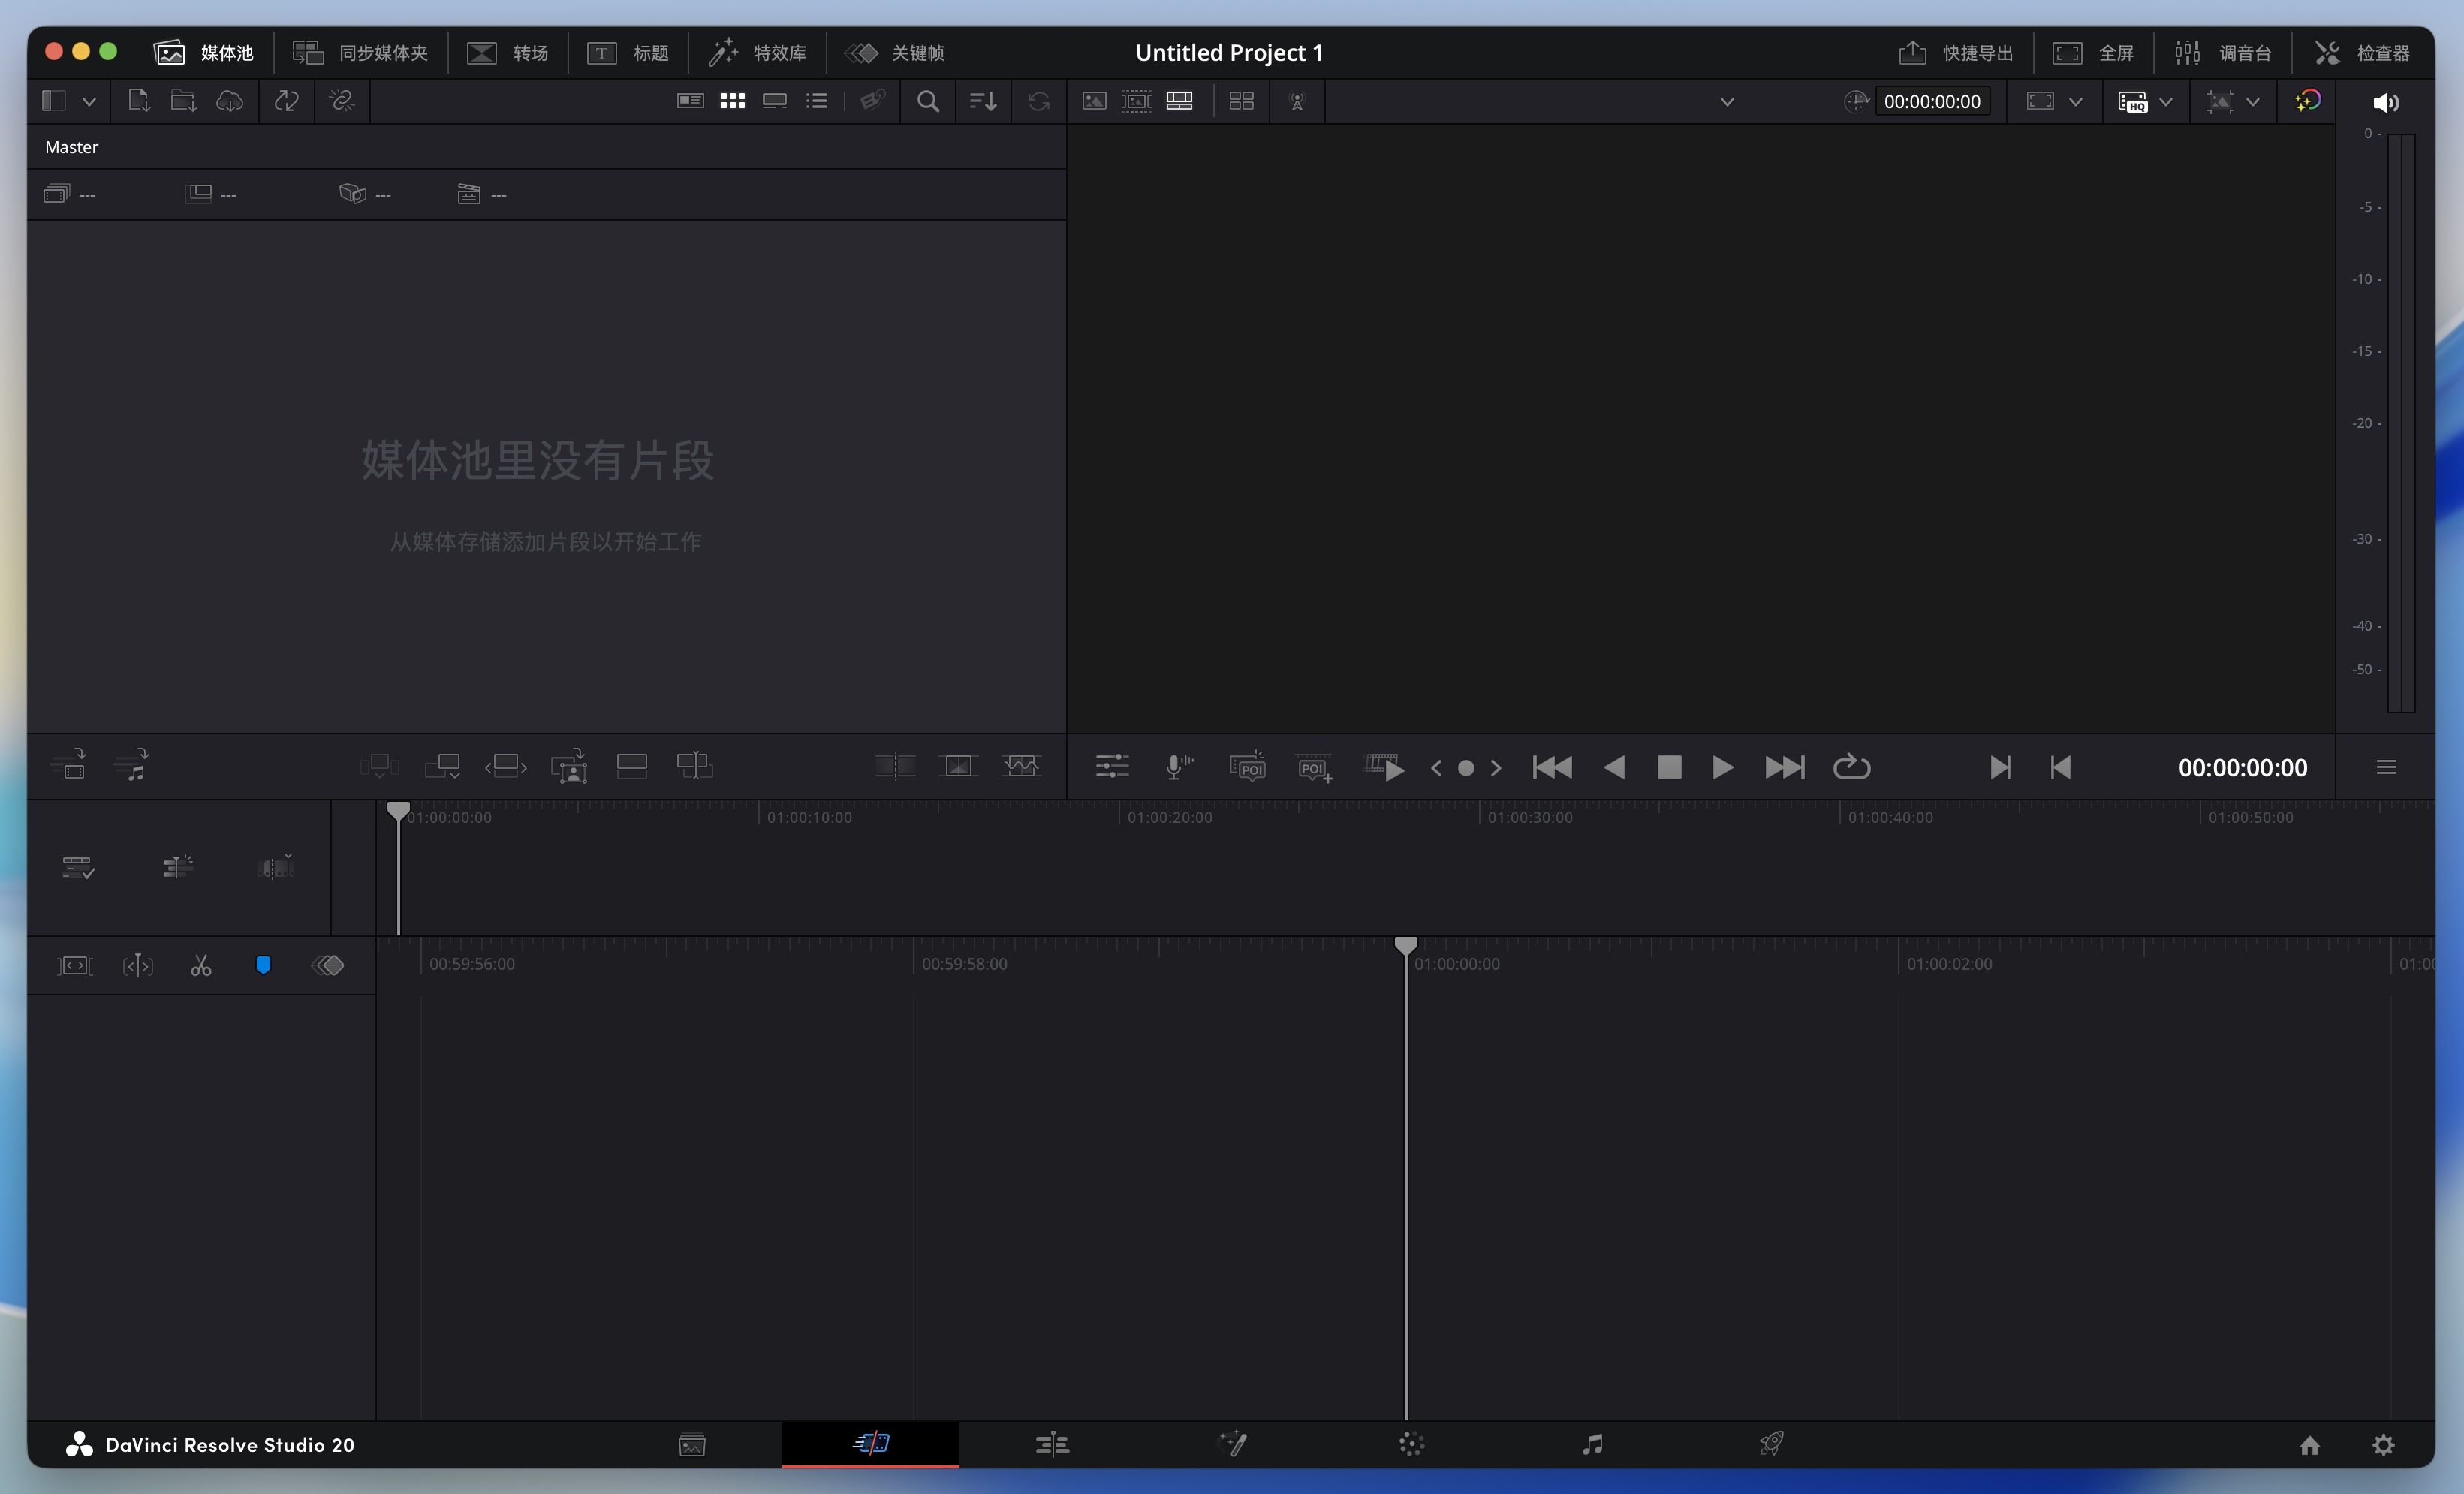
Task: Open the media pool search tool
Action: click(927, 101)
